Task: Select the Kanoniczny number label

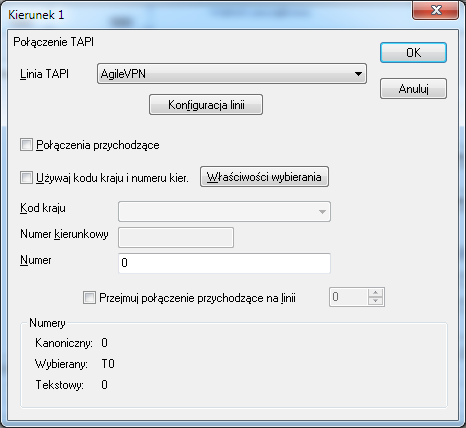Action: pyautogui.click(x=64, y=343)
